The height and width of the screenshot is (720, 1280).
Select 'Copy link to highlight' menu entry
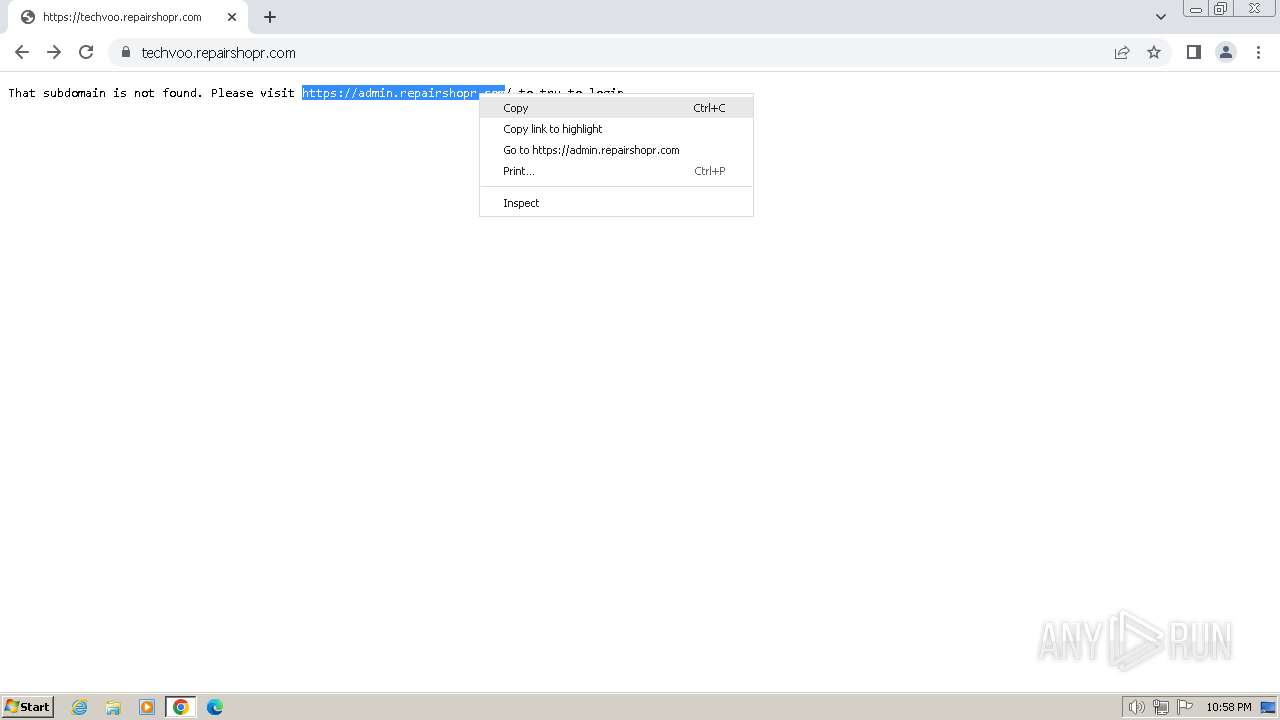point(616,129)
